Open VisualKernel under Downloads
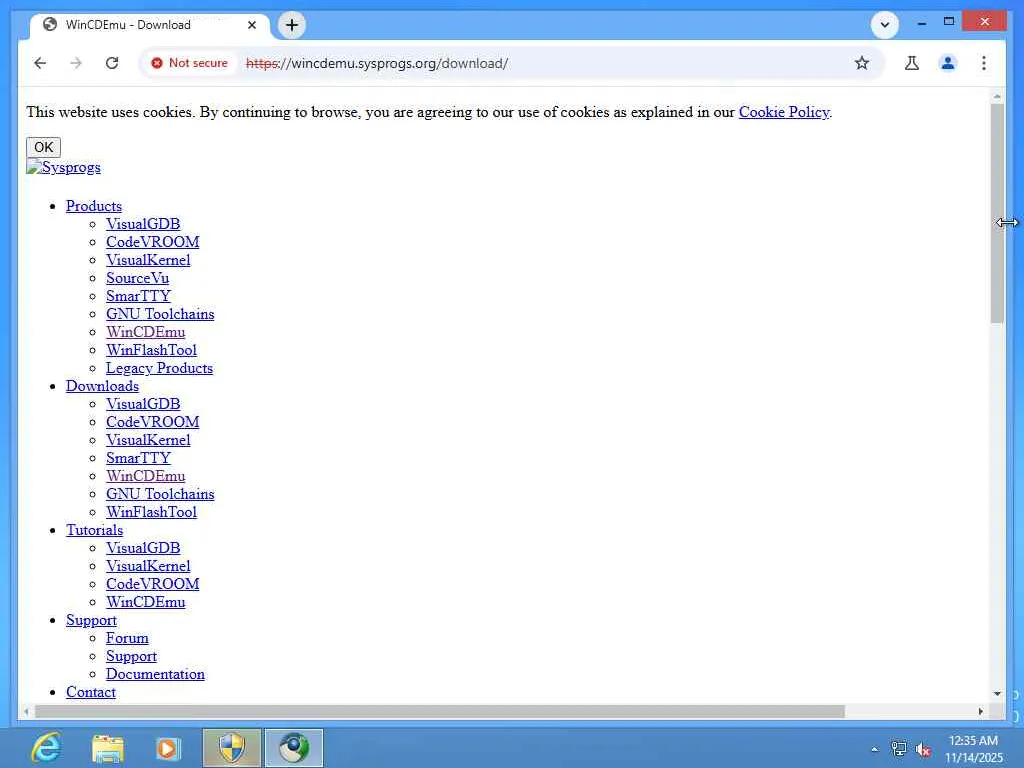 [148, 440]
